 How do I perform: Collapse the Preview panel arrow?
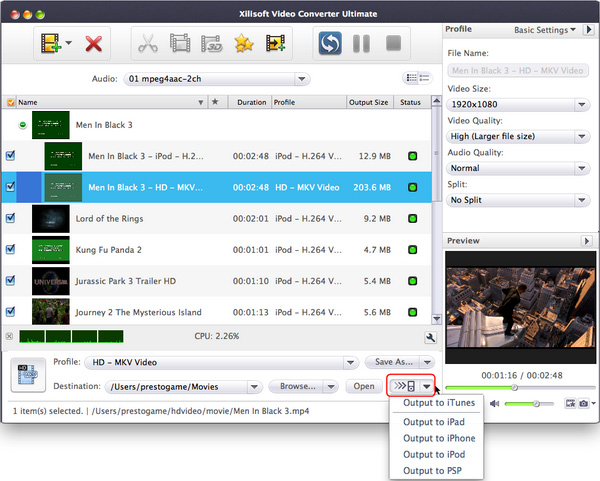[587, 241]
